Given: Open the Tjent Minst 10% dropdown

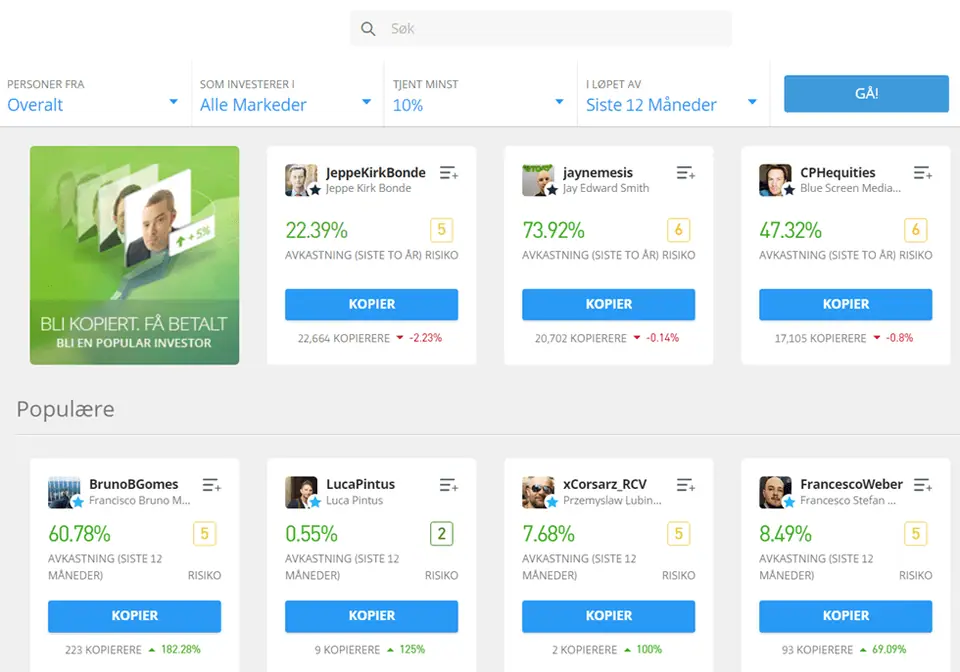Looking at the screenshot, I should coord(479,95).
